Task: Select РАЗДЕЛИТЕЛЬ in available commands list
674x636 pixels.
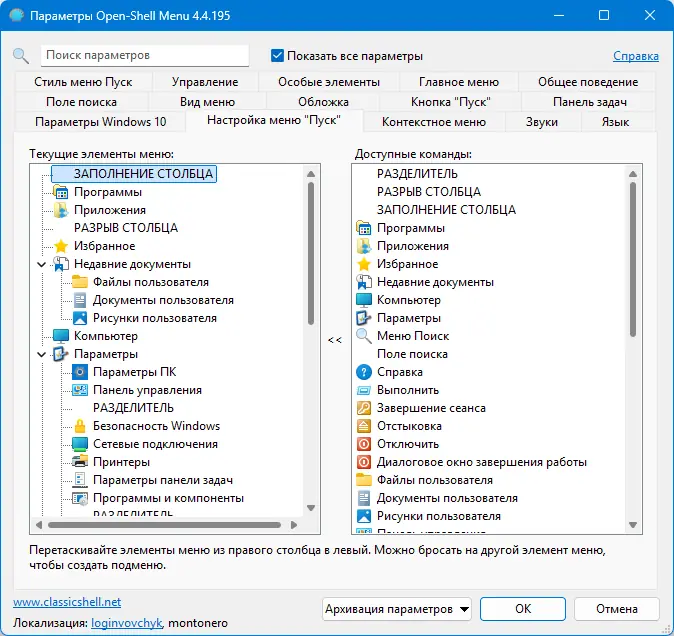Action: 417,174
